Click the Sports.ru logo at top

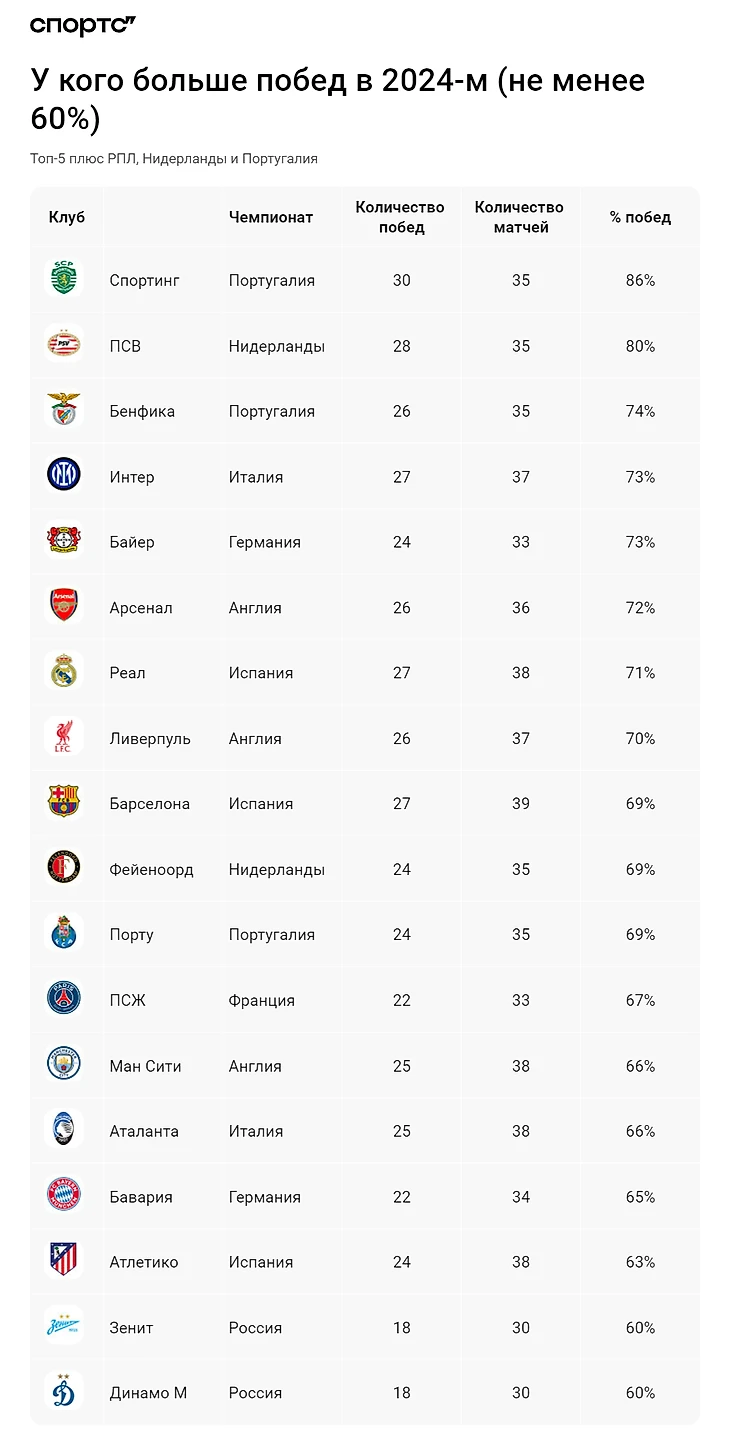click(83, 26)
